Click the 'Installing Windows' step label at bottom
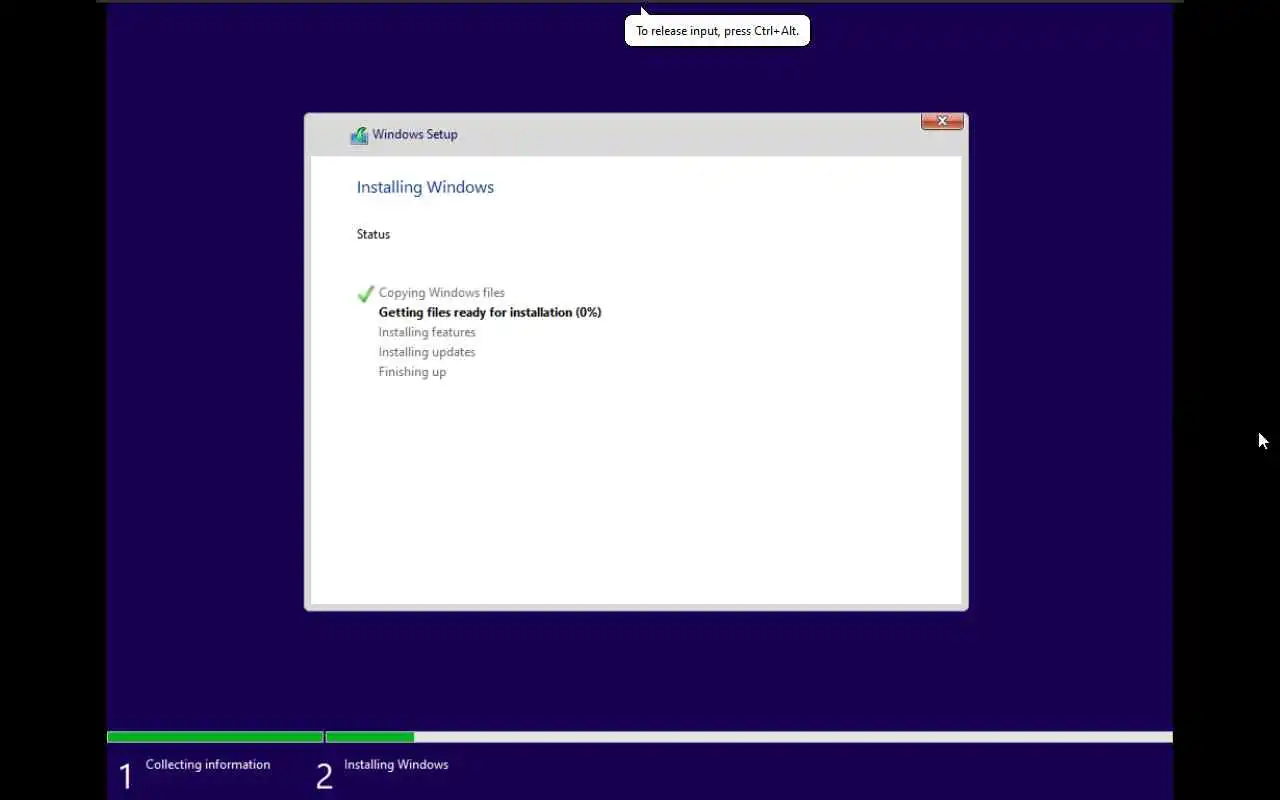The height and width of the screenshot is (800, 1280). point(396,764)
